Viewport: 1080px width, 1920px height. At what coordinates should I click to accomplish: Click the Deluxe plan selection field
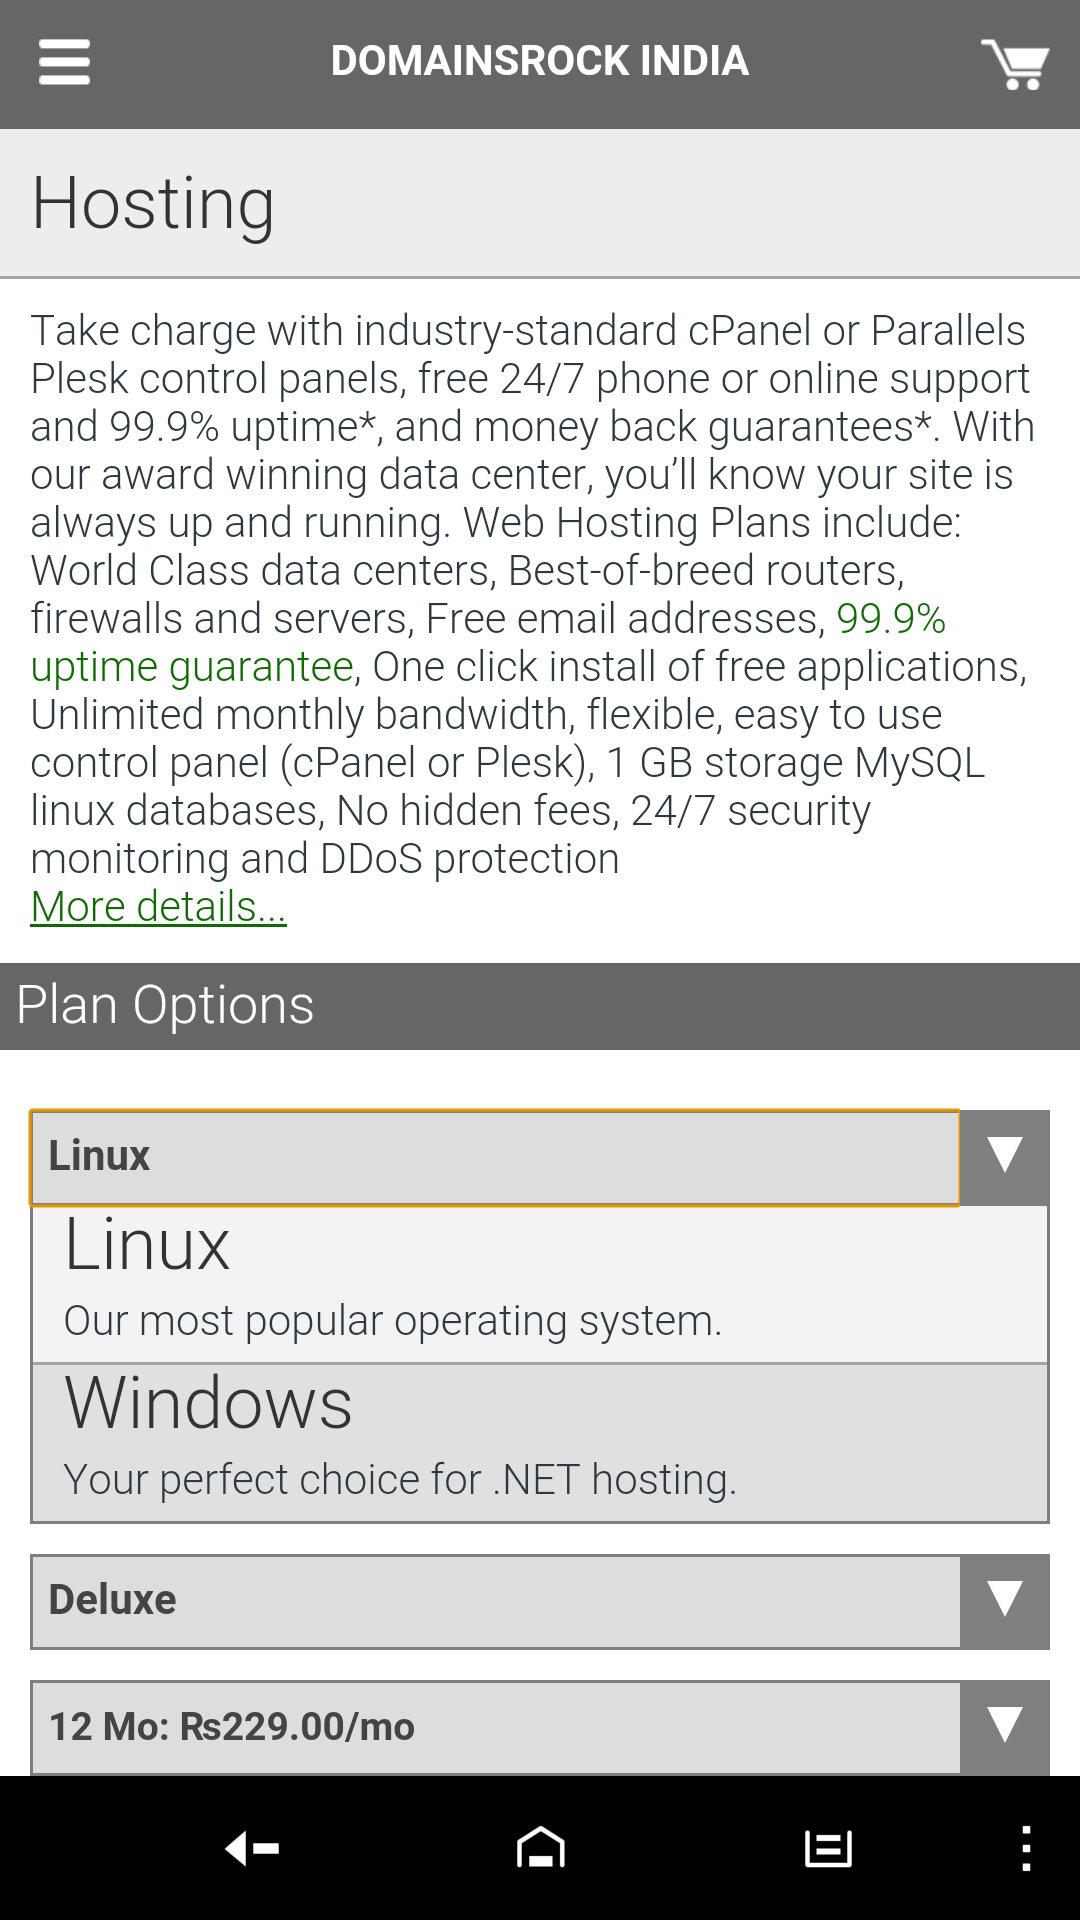coord(495,1600)
